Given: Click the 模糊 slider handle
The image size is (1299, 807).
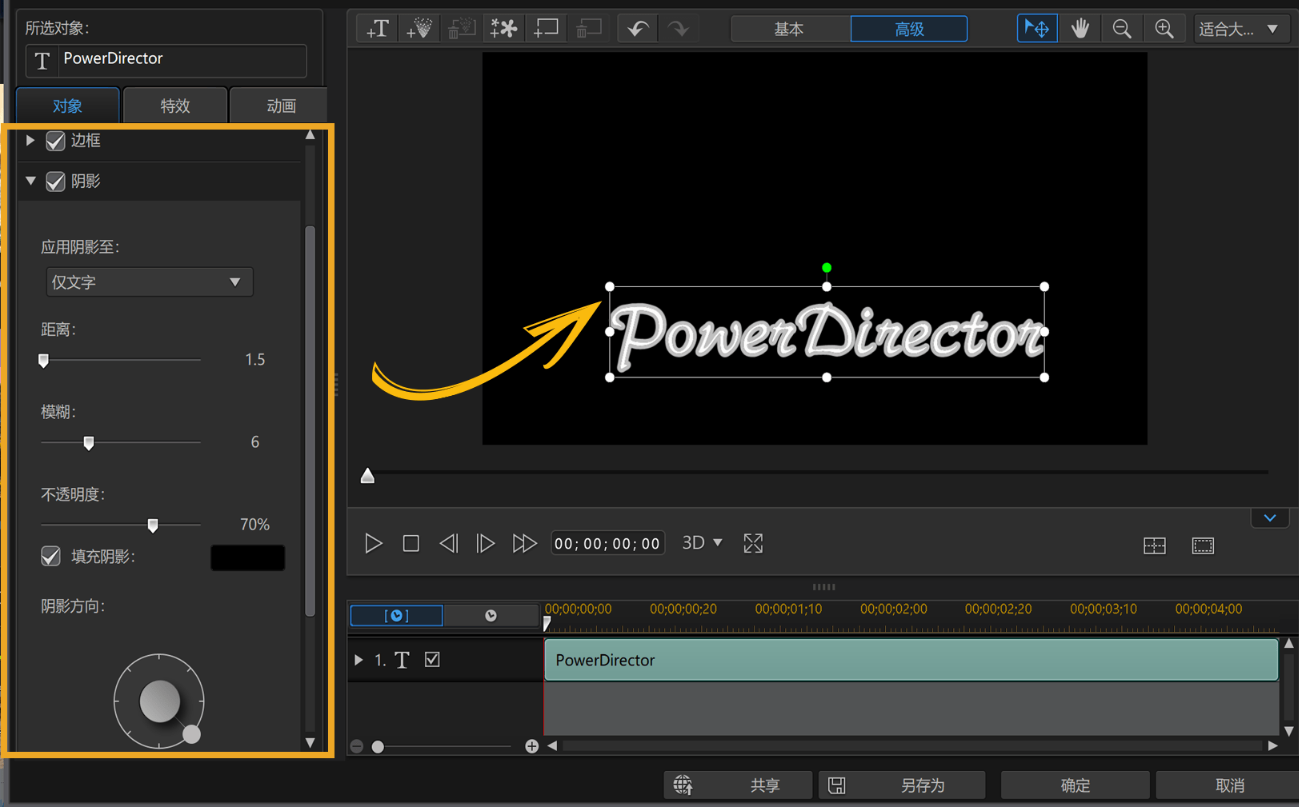Looking at the screenshot, I should coord(89,442).
